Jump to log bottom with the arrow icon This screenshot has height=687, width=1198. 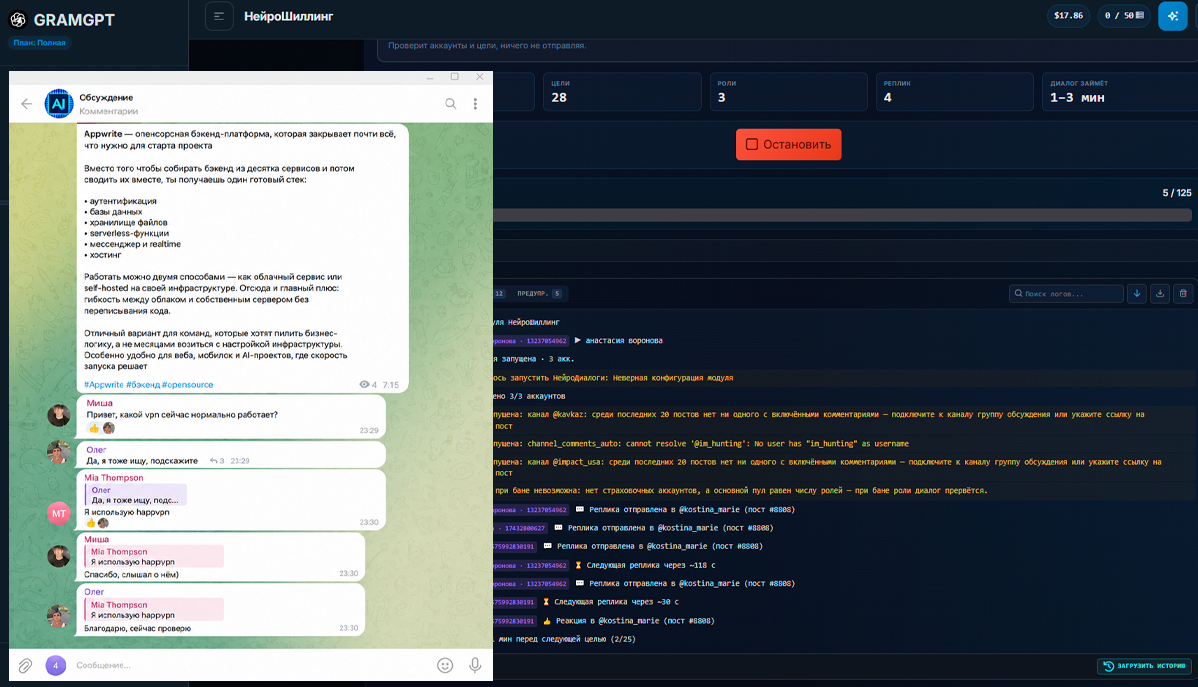pos(1137,293)
